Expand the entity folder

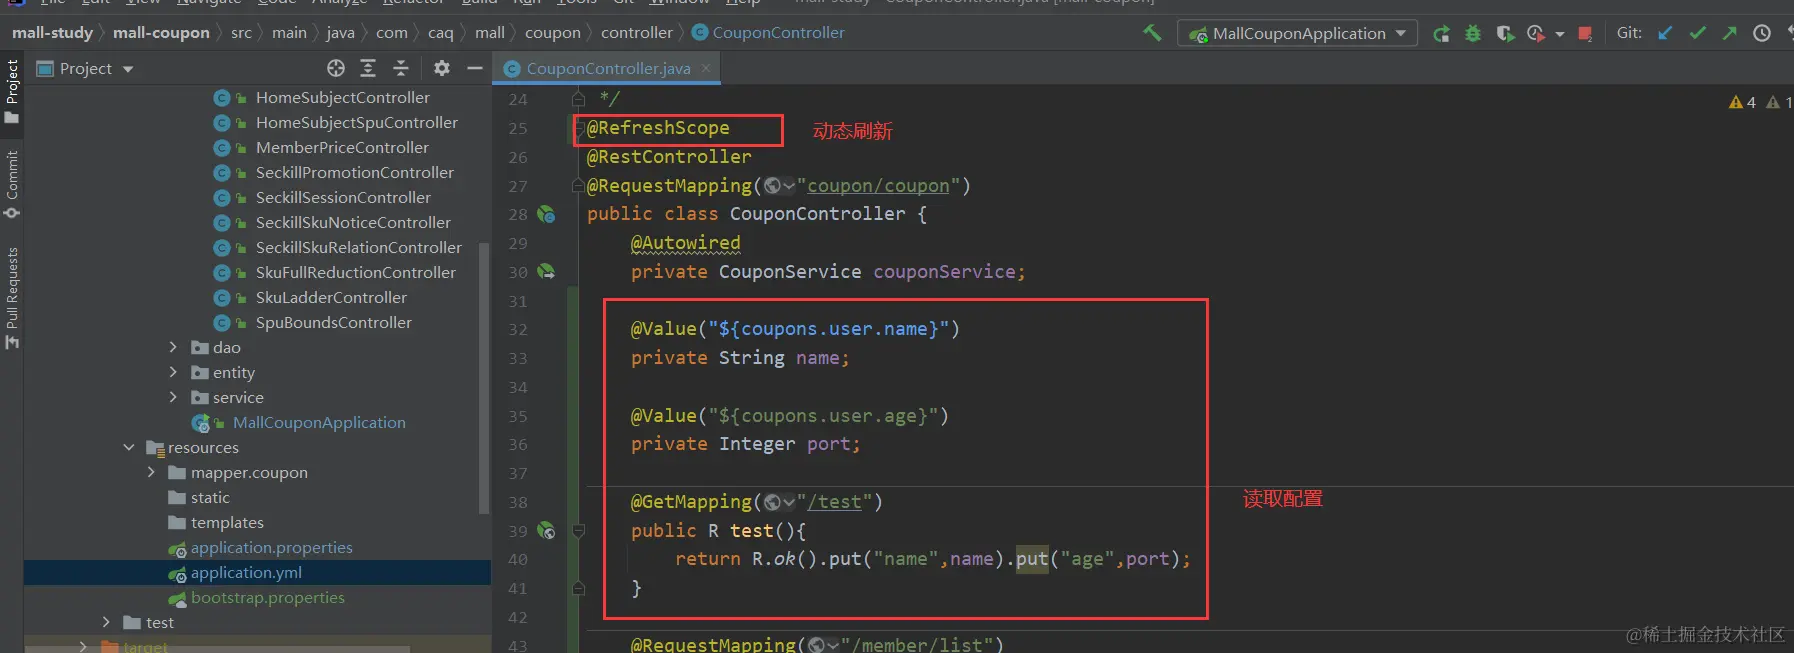pyautogui.click(x=173, y=372)
